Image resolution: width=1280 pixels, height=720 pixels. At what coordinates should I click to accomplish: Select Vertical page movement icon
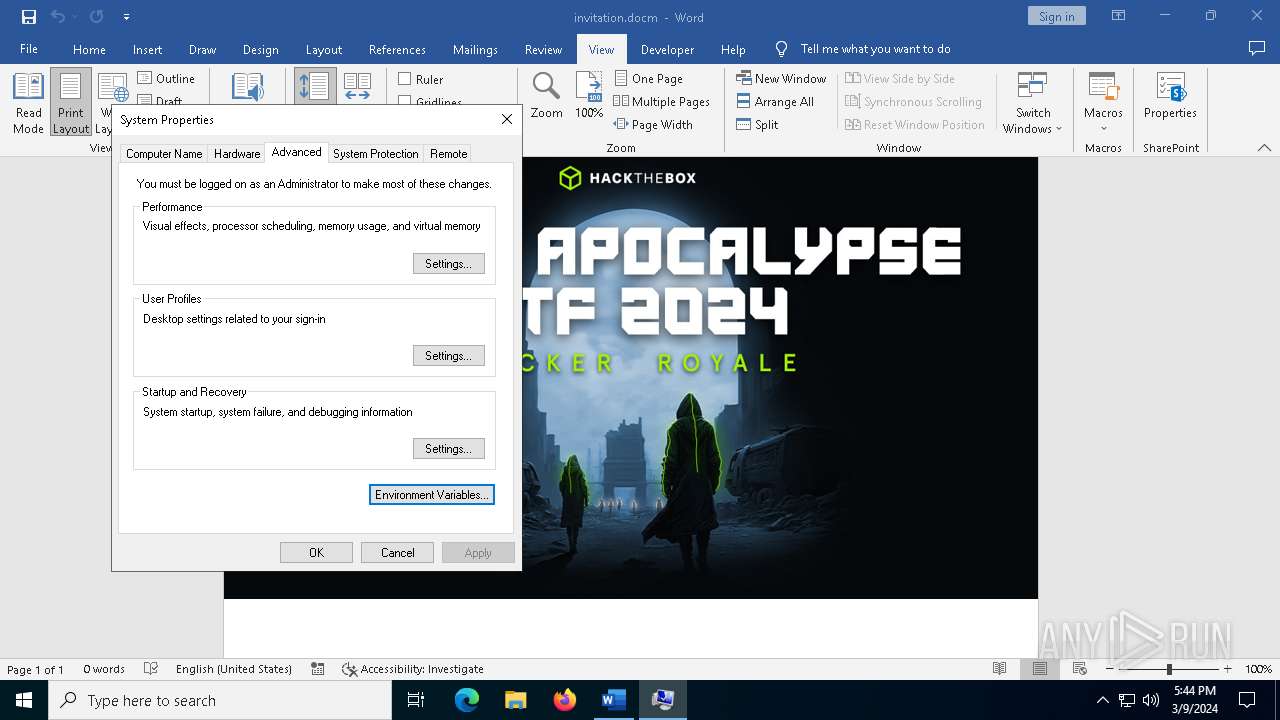pos(314,87)
